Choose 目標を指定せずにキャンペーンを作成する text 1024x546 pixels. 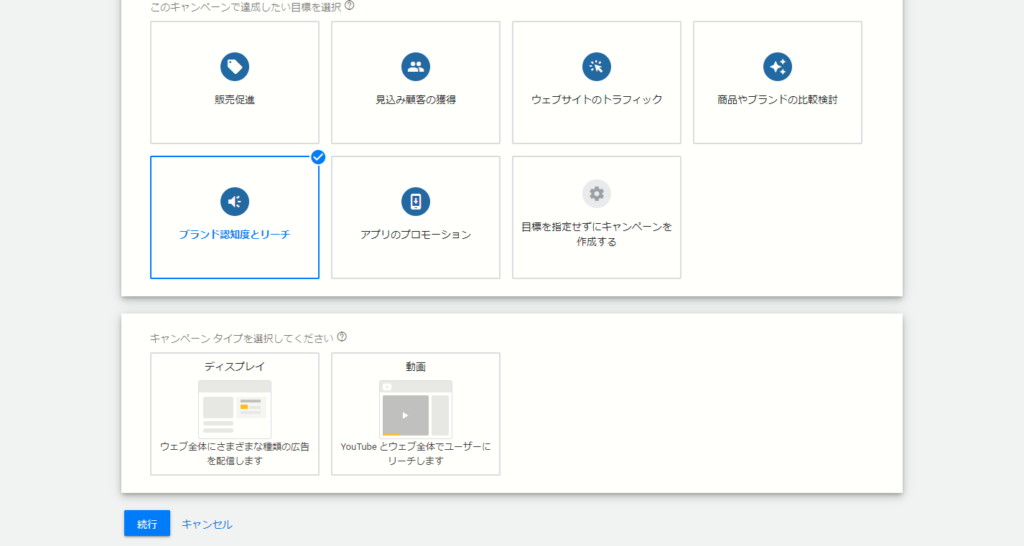(x=596, y=234)
